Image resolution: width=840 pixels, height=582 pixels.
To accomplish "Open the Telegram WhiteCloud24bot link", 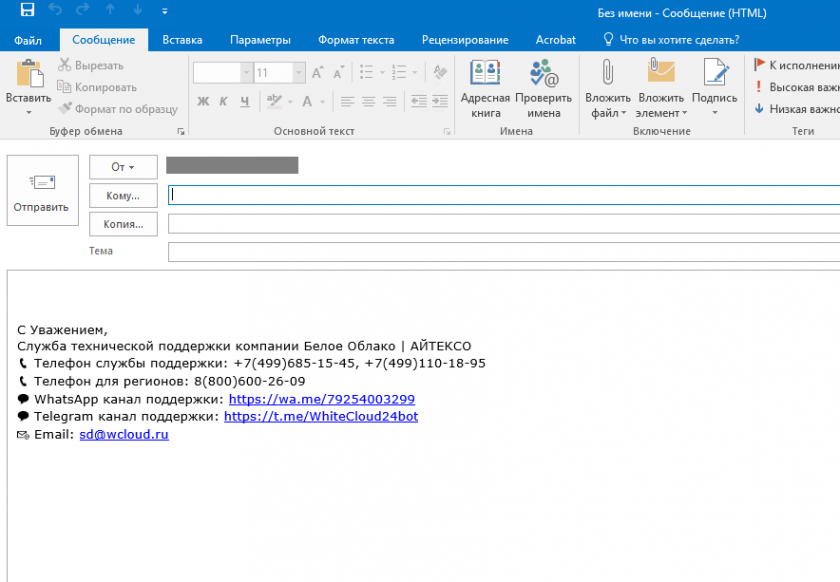I will coord(320,416).
